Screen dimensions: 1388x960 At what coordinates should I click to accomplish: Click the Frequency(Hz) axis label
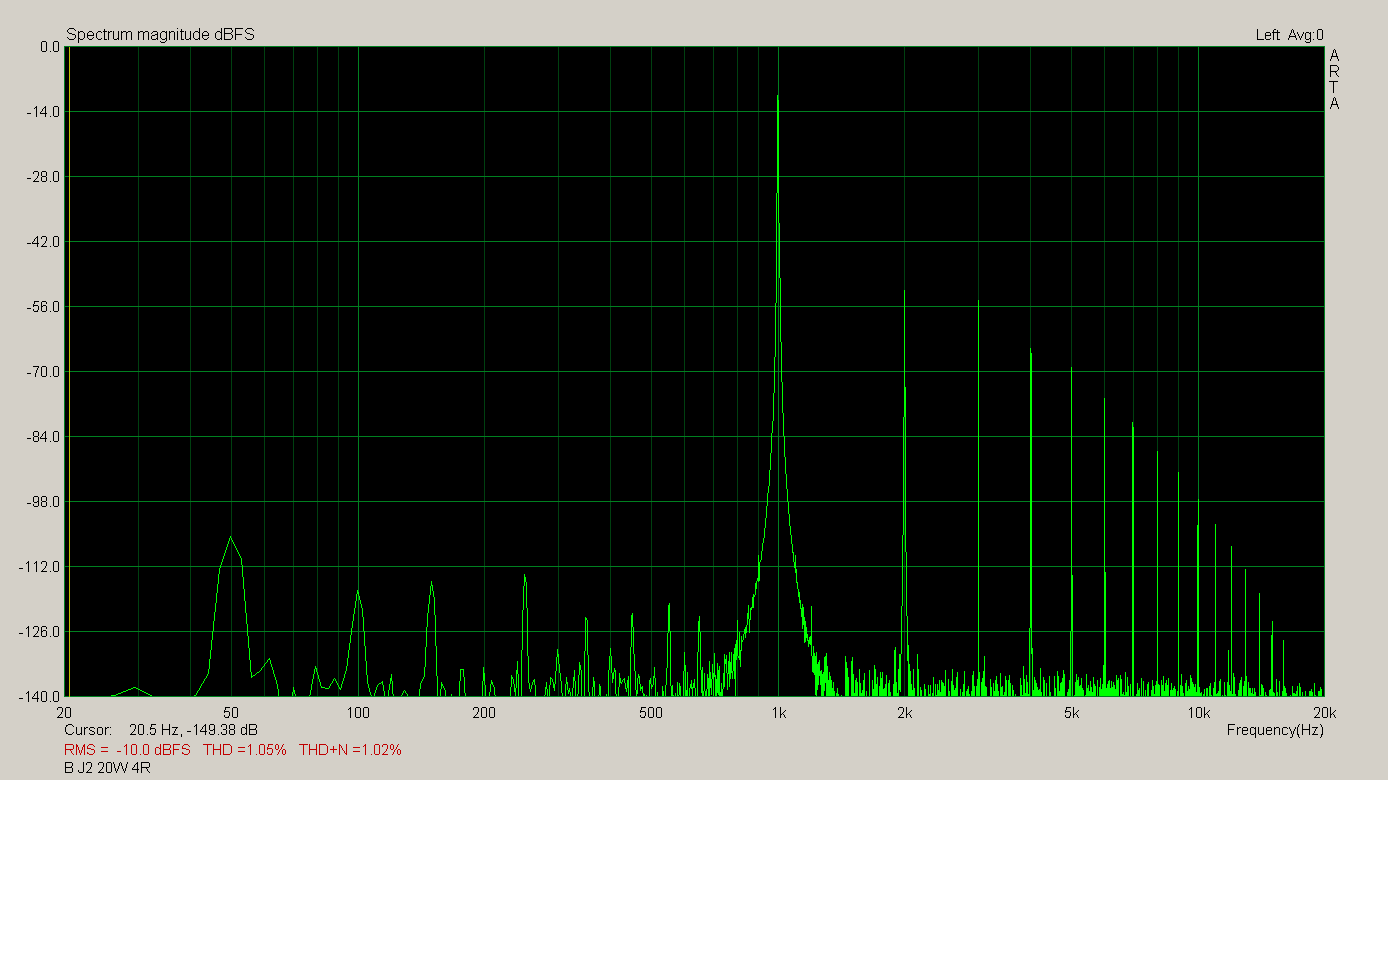[1275, 730]
